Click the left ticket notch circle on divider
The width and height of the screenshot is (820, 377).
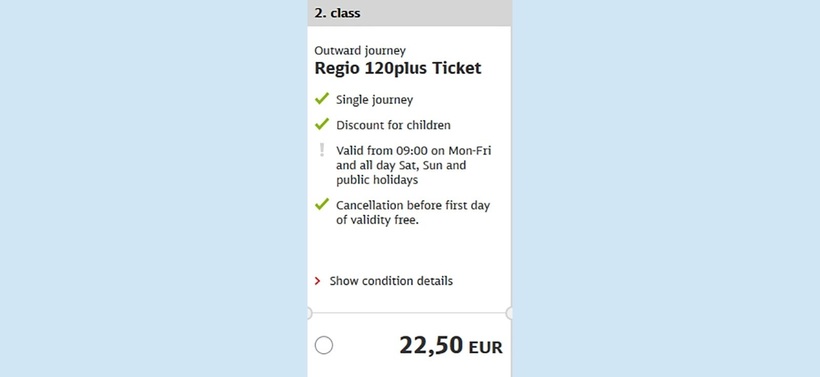(x=309, y=313)
